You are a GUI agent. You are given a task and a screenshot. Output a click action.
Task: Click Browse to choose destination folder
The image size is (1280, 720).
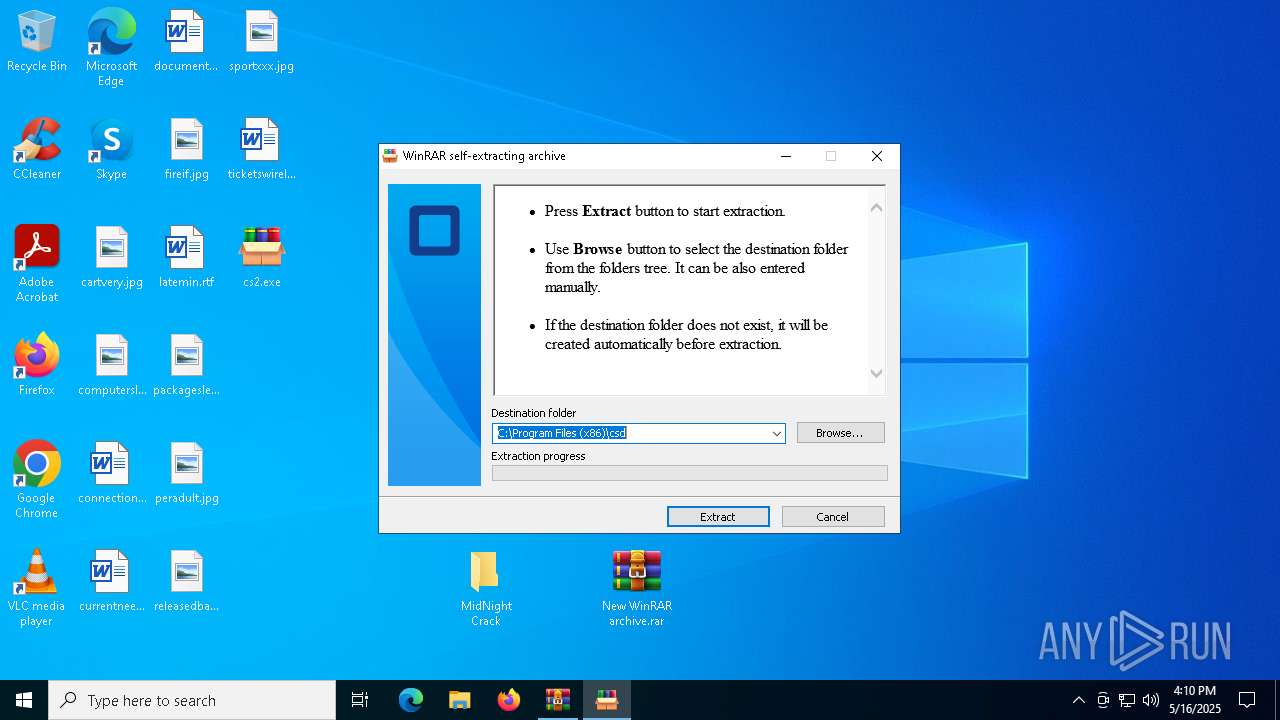pyautogui.click(x=840, y=433)
